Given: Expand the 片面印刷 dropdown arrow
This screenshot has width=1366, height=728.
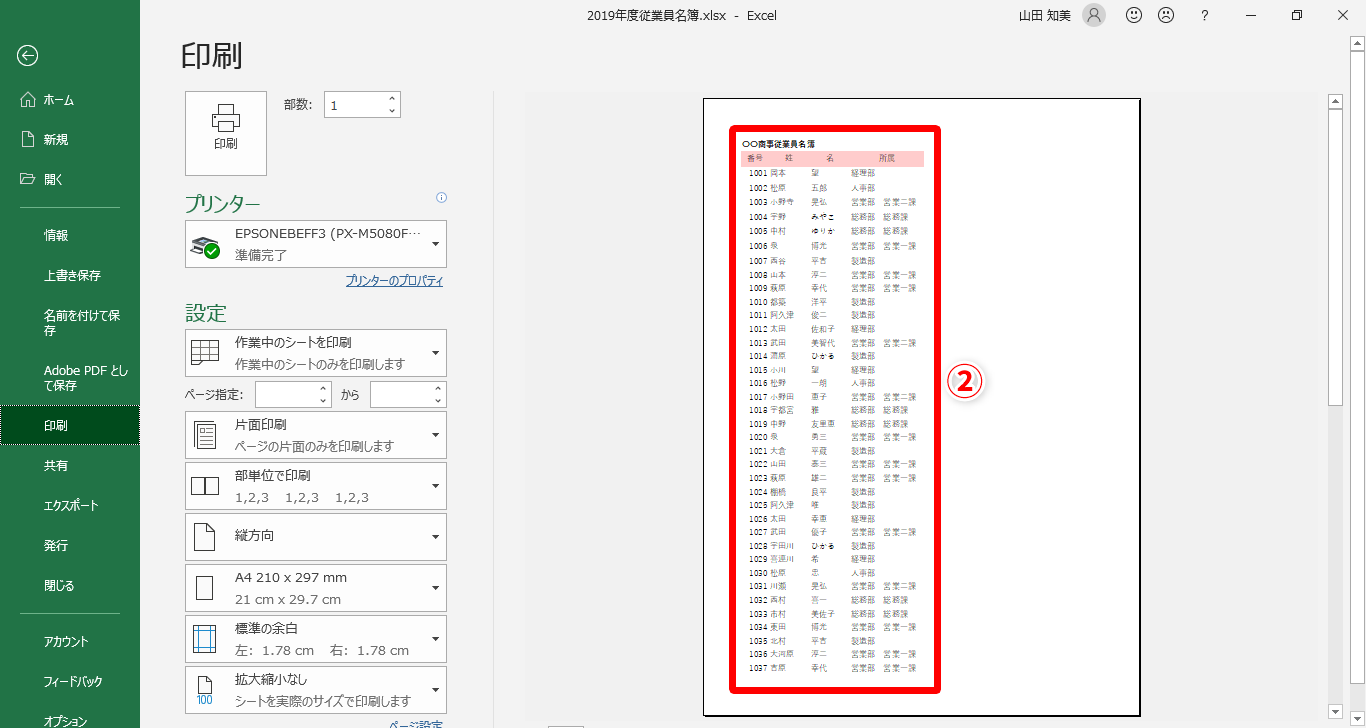Looking at the screenshot, I should click(436, 435).
